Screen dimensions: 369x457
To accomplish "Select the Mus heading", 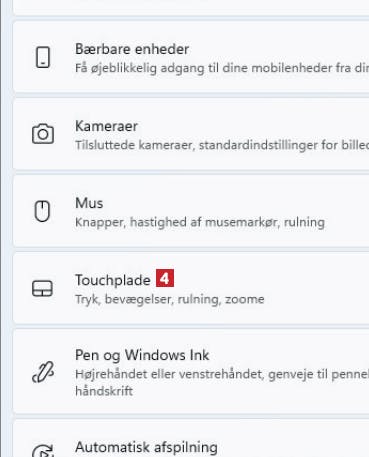I will click(x=89, y=203).
